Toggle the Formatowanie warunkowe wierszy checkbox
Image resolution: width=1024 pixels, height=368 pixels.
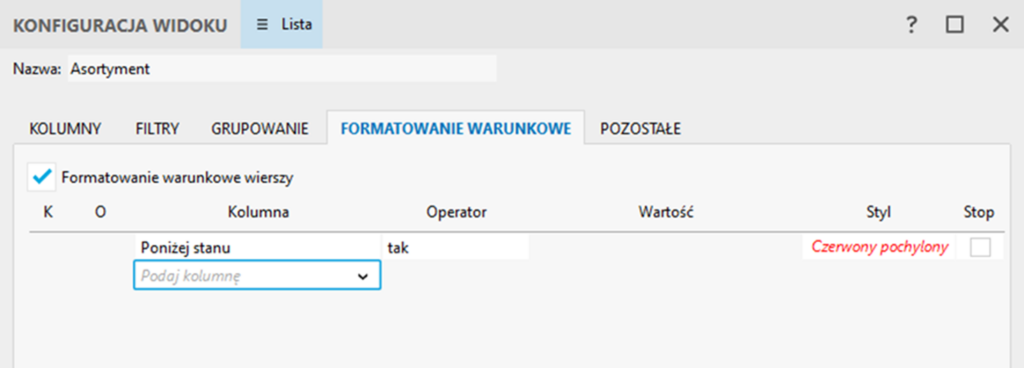click(42, 177)
